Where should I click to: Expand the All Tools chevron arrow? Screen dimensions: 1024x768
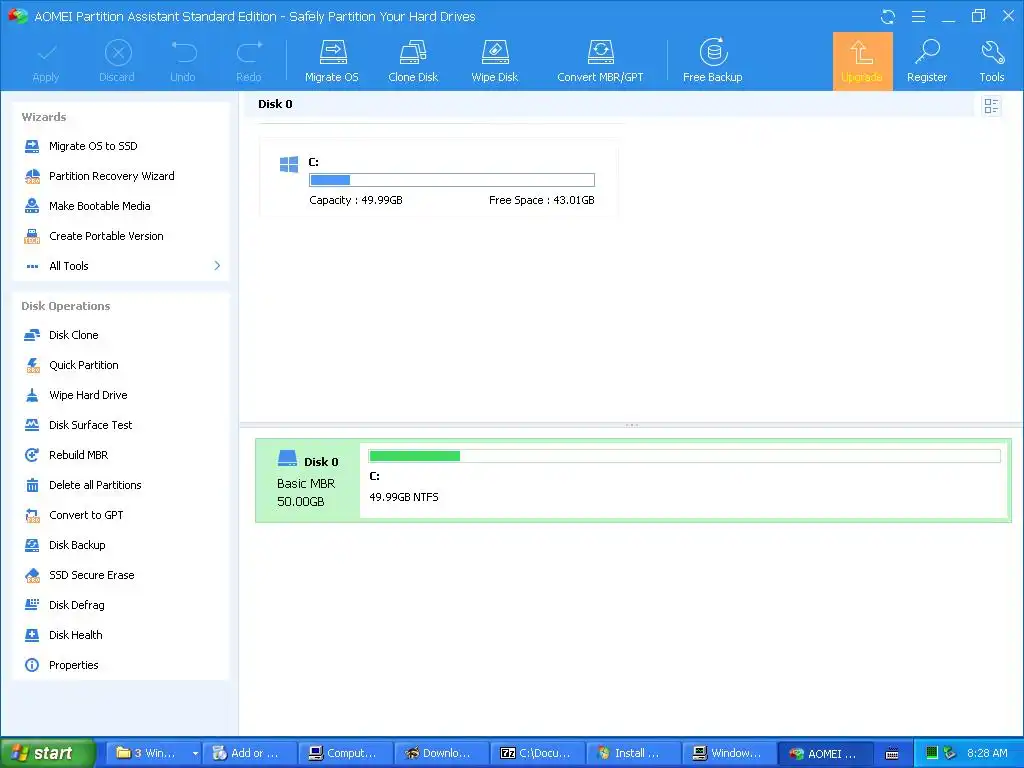pos(217,266)
